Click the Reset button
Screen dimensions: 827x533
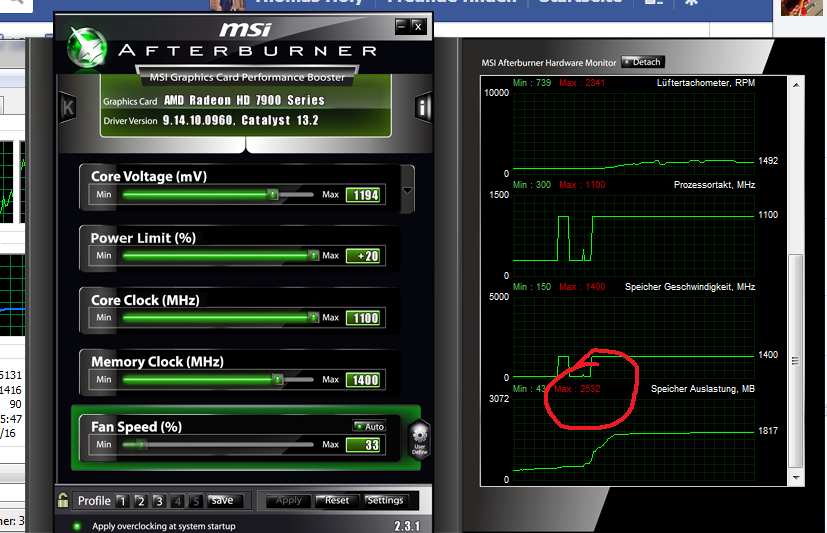336,500
